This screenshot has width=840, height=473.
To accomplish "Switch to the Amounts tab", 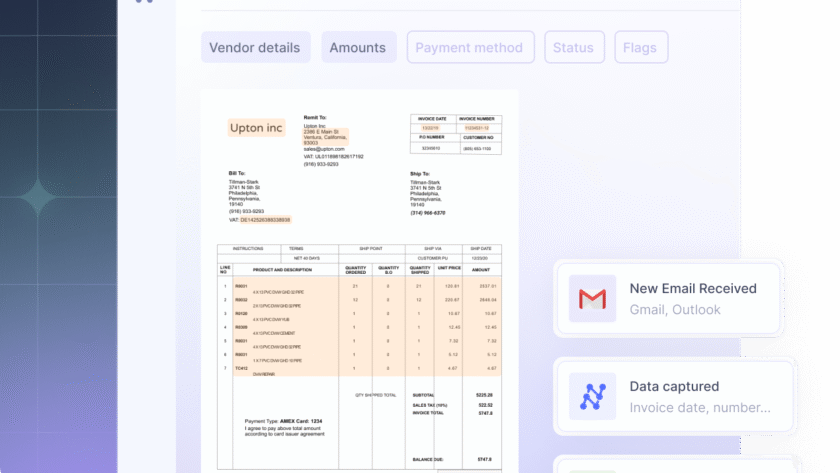I will point(357,47).
